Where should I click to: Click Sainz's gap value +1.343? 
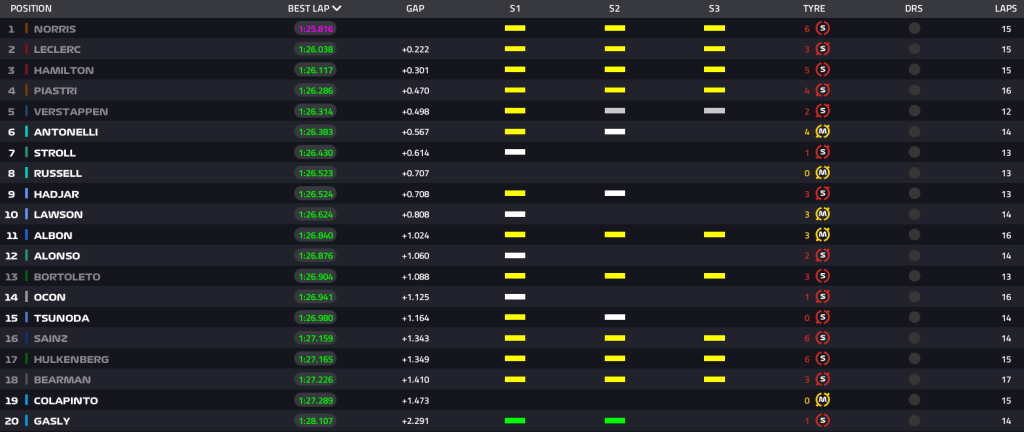tap(416, 339)
